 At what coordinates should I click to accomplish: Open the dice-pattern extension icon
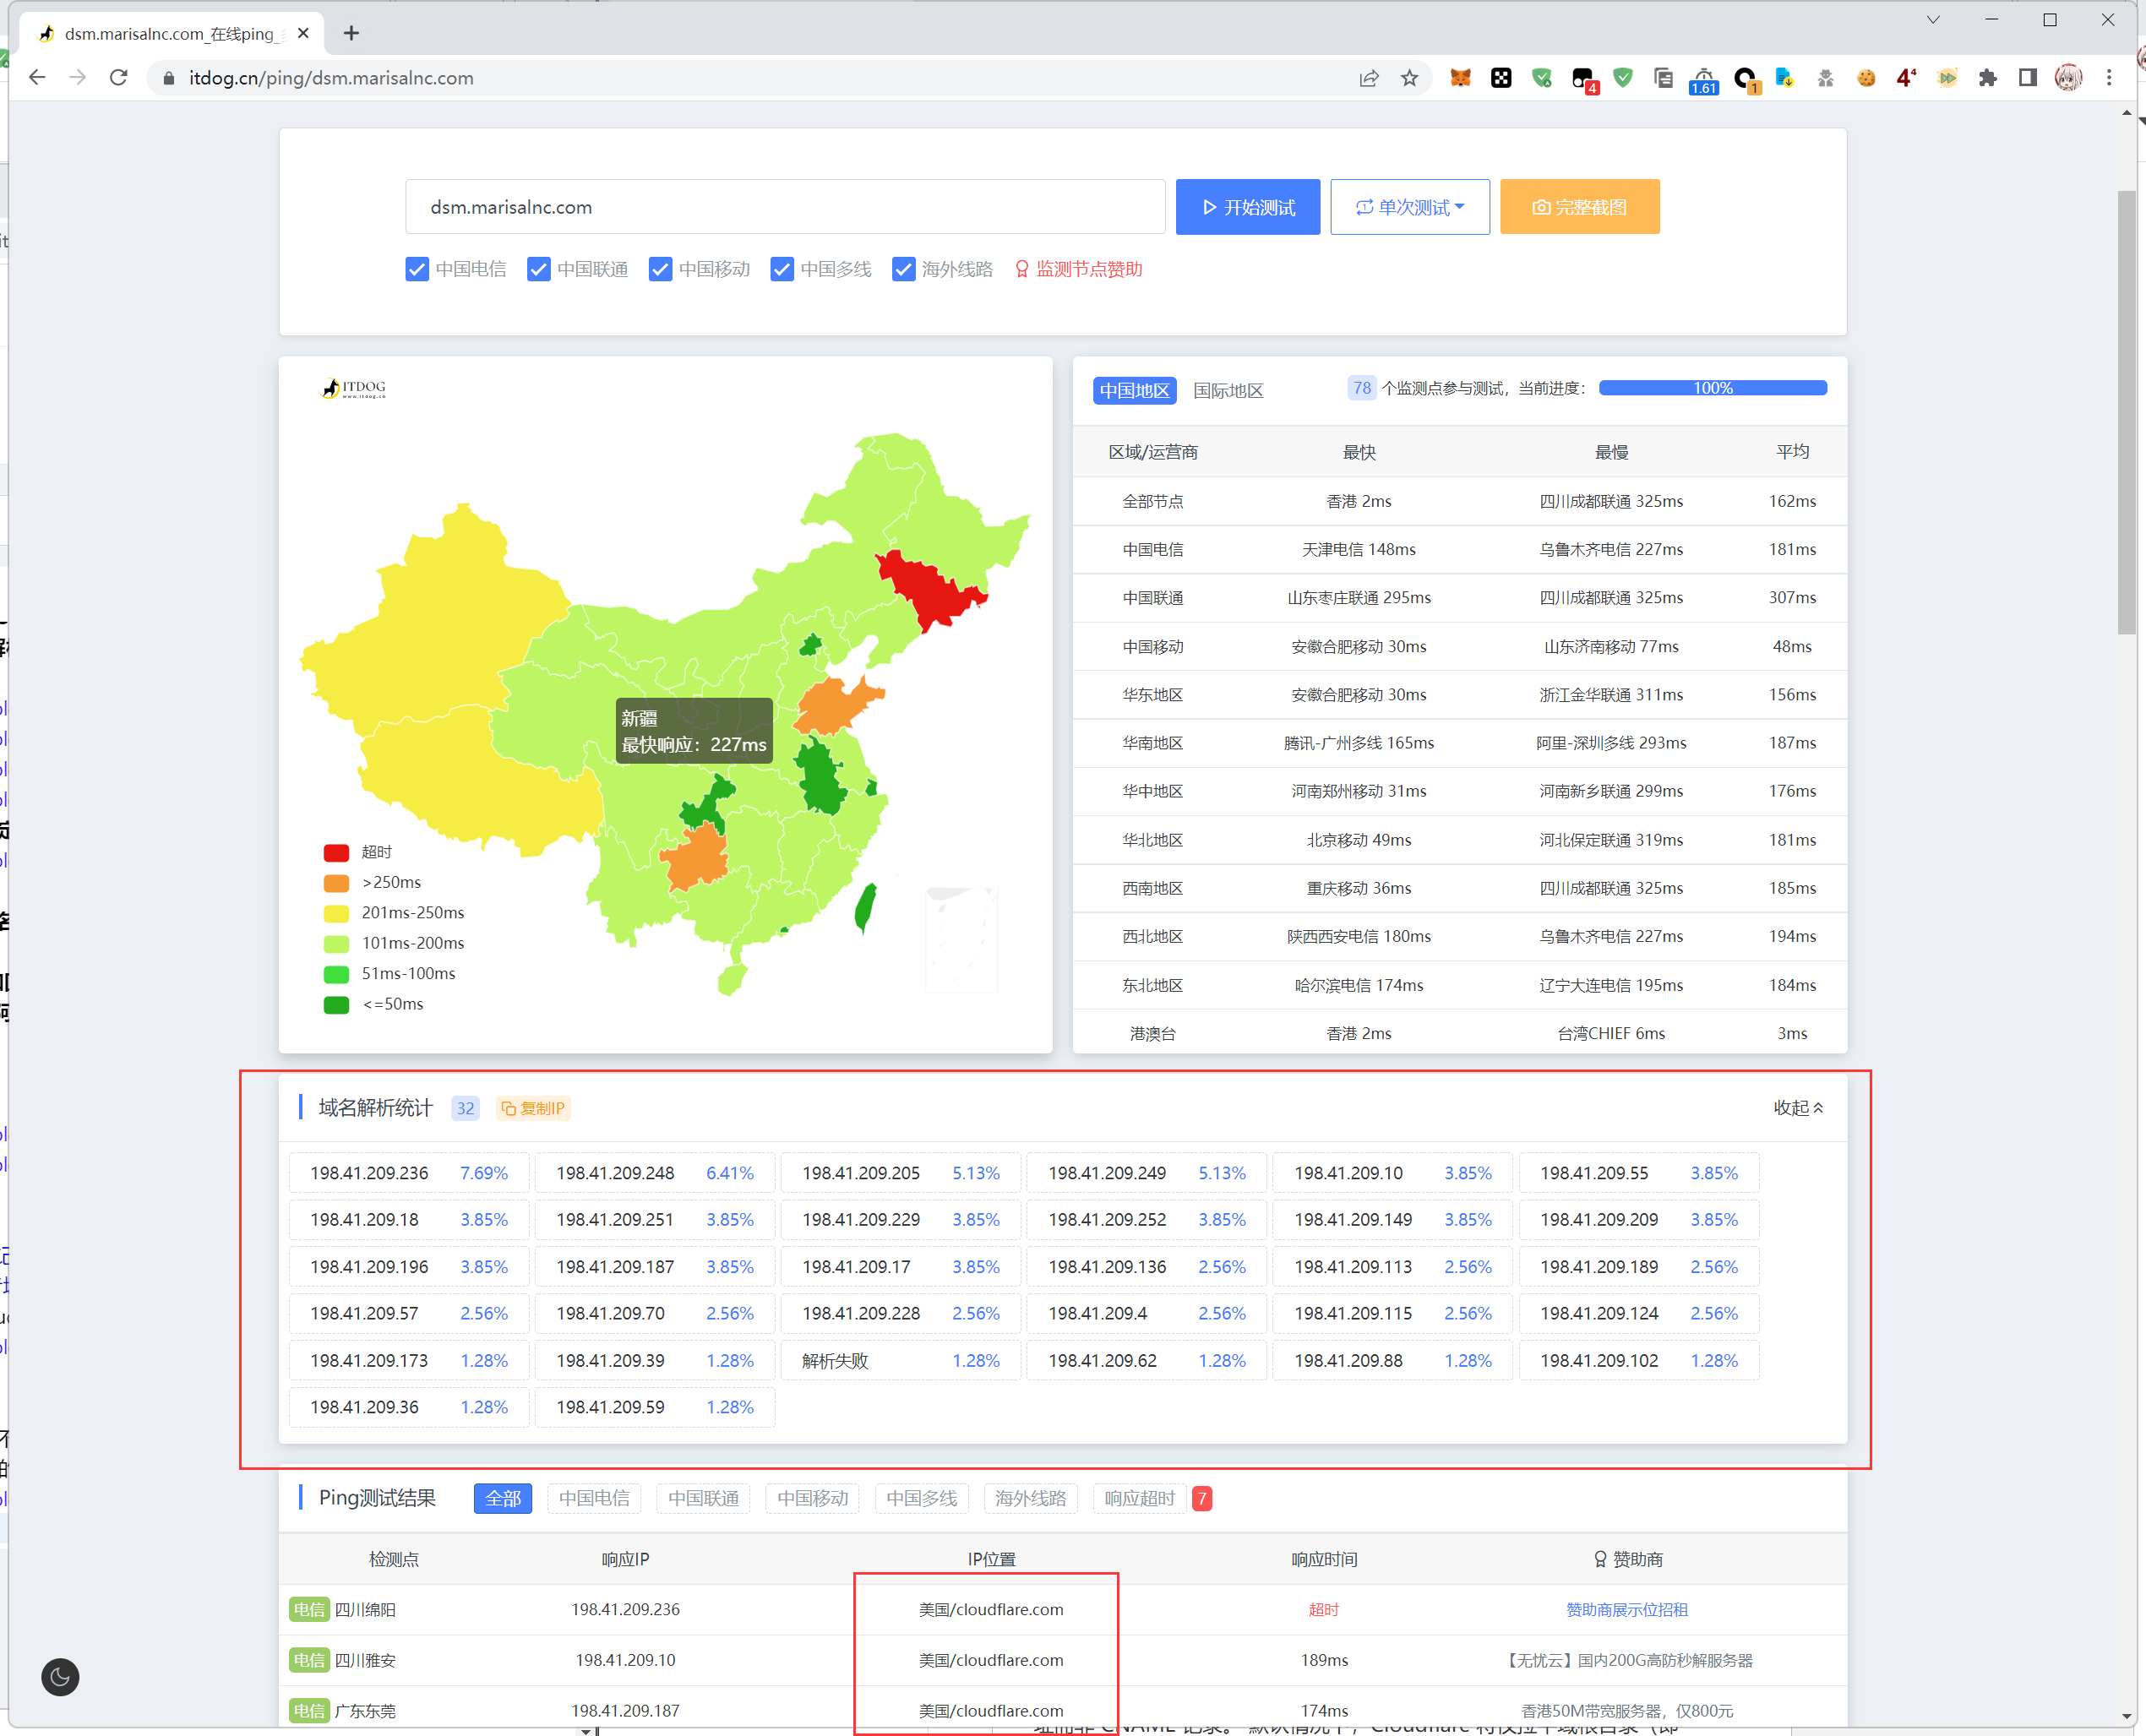click(x=1501, y=78)
